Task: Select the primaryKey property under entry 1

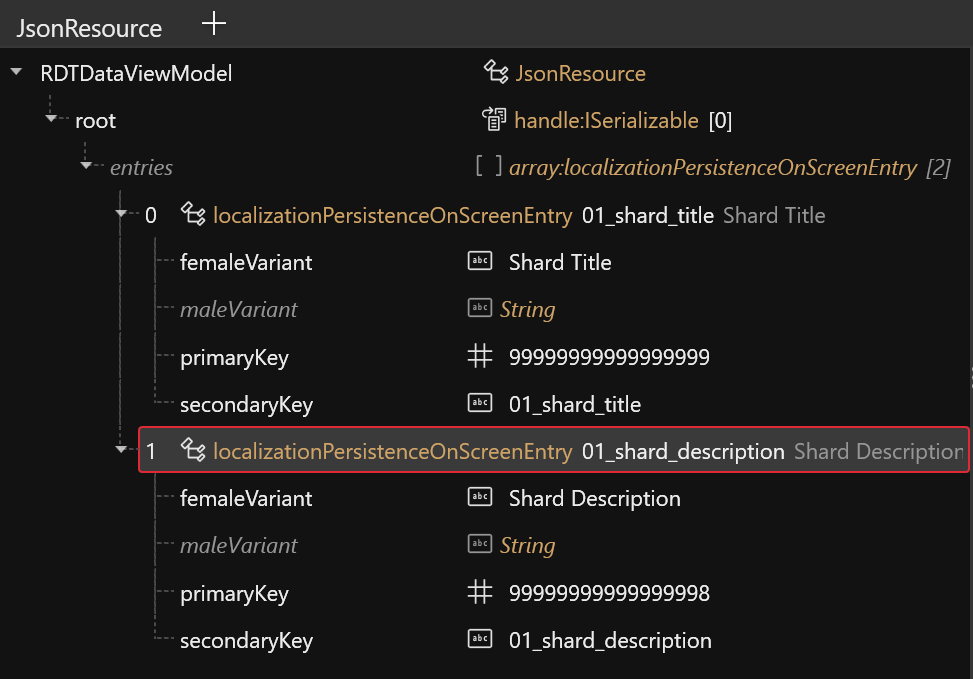Action: 234,593
